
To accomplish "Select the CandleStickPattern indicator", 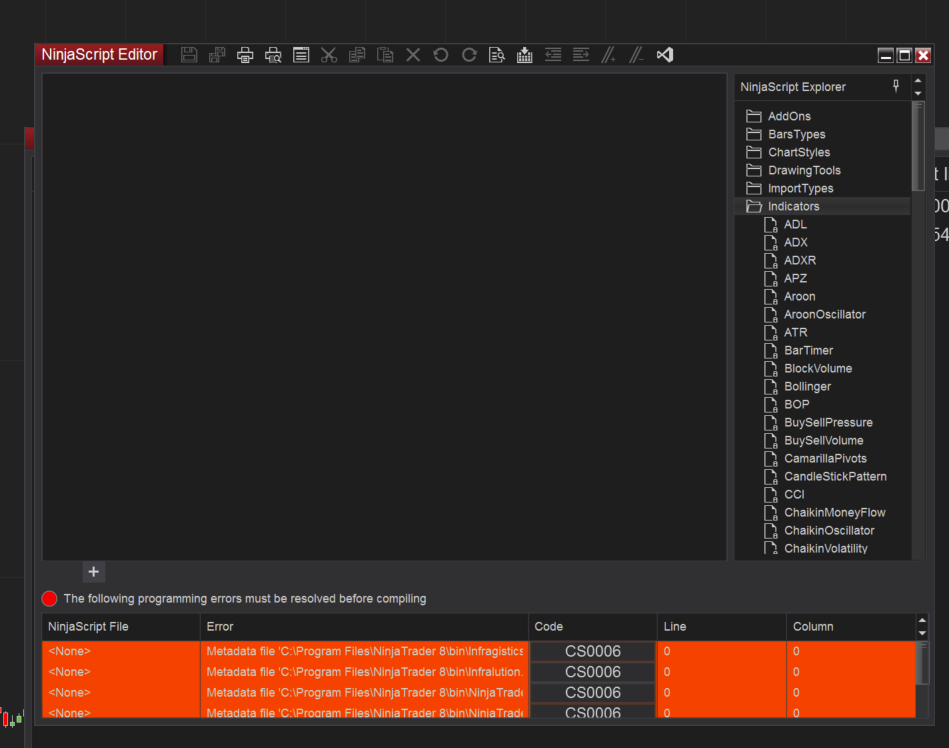I will (835, 477).
